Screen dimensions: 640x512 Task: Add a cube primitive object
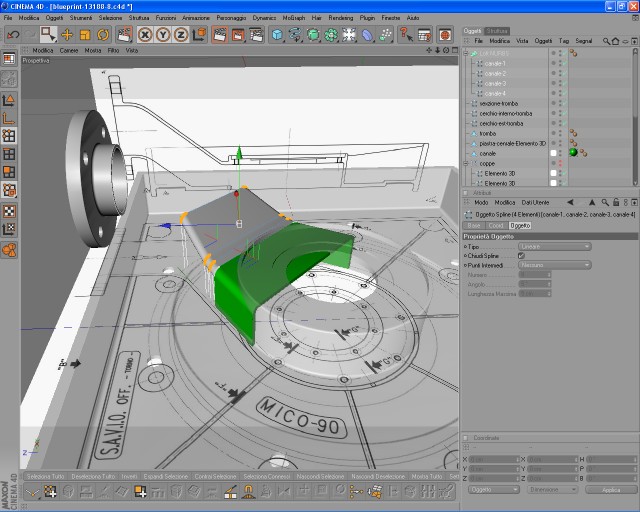278,35
